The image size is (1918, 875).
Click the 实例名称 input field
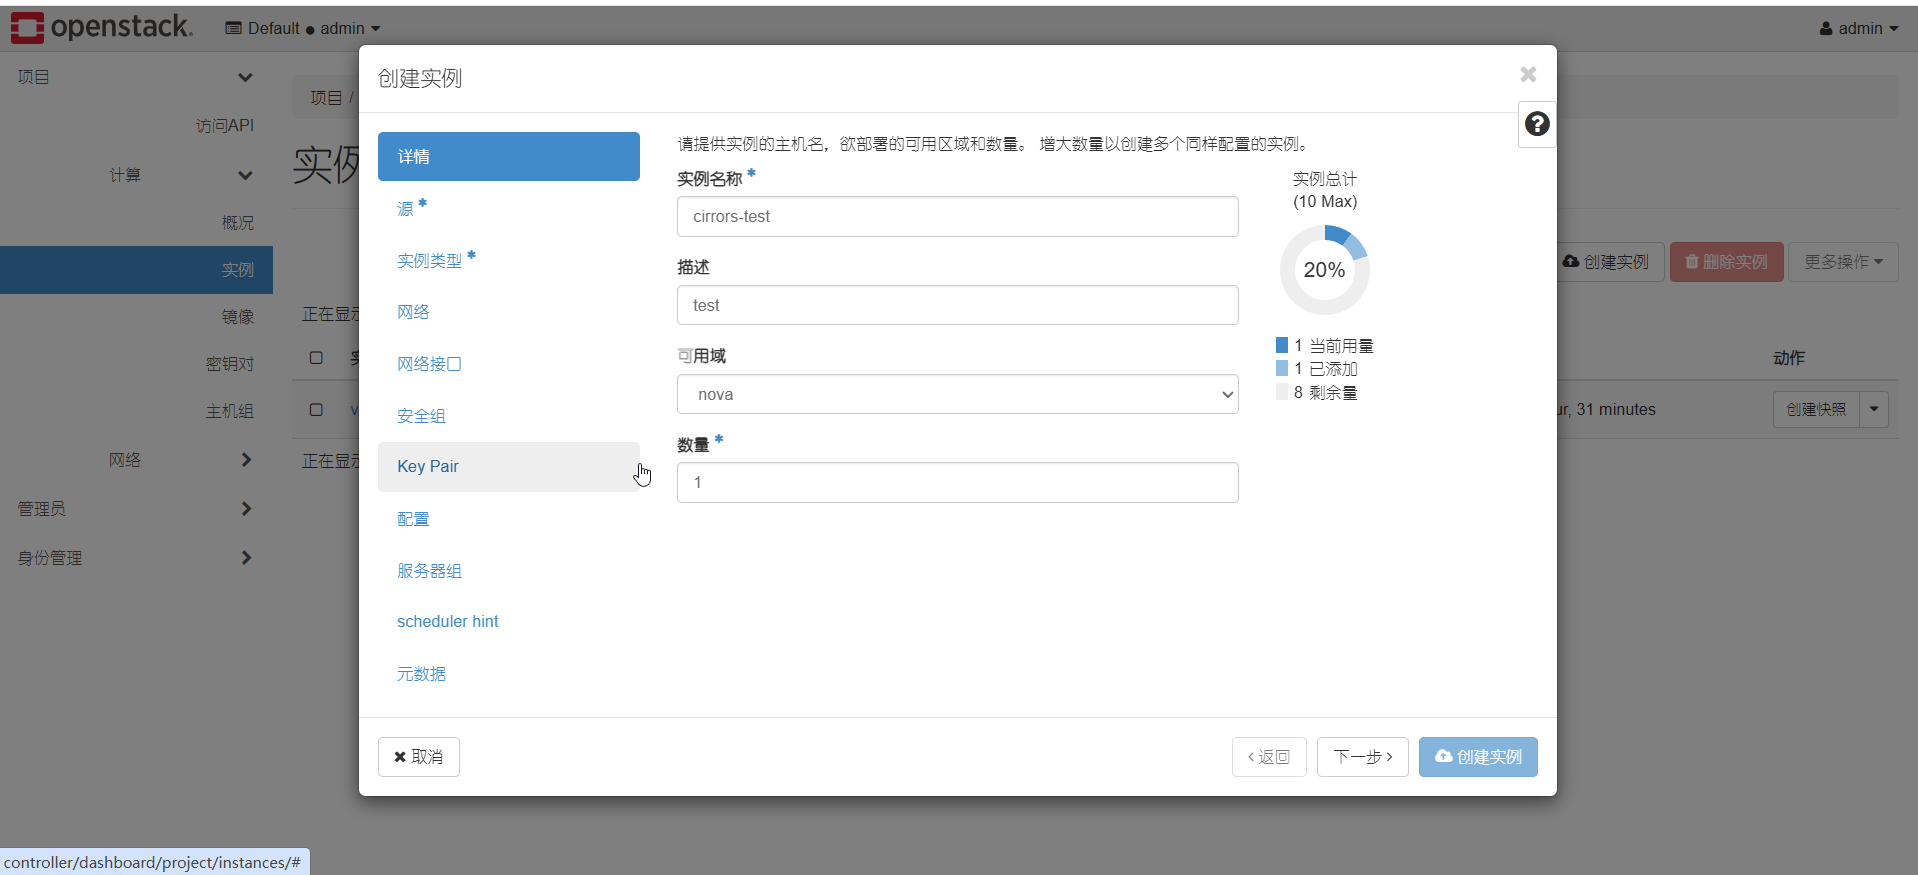pos(957,217)
